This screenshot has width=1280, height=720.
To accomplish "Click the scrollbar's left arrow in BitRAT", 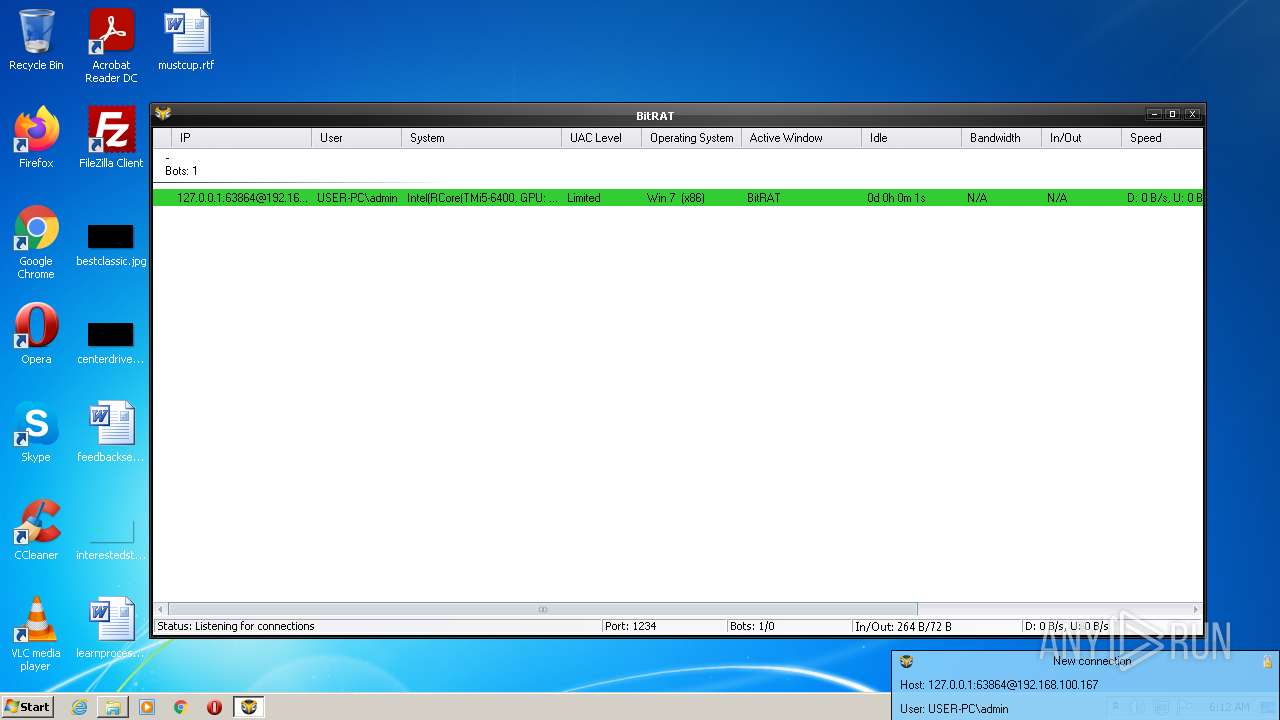I will tap(161, 609).
